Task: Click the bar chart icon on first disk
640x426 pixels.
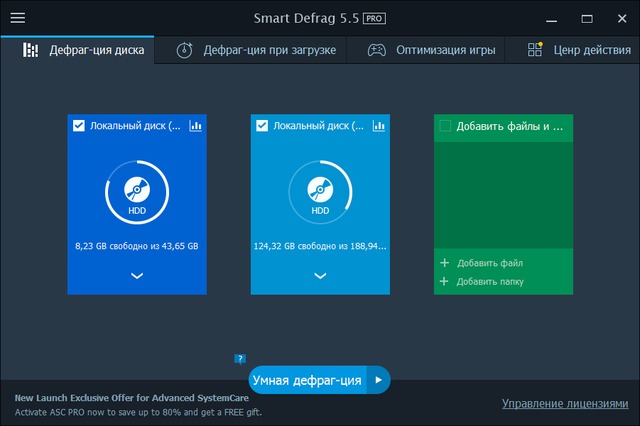Action: 195,126
